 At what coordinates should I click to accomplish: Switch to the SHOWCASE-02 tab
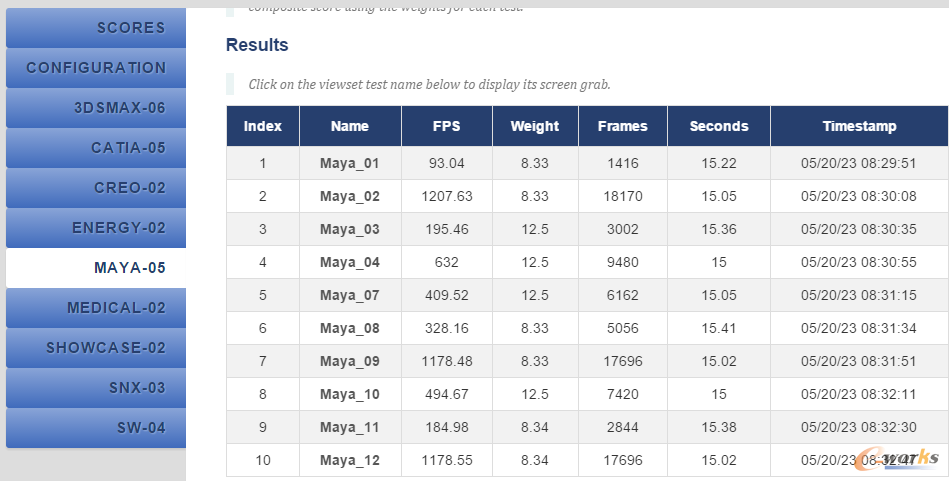[96, 347]
